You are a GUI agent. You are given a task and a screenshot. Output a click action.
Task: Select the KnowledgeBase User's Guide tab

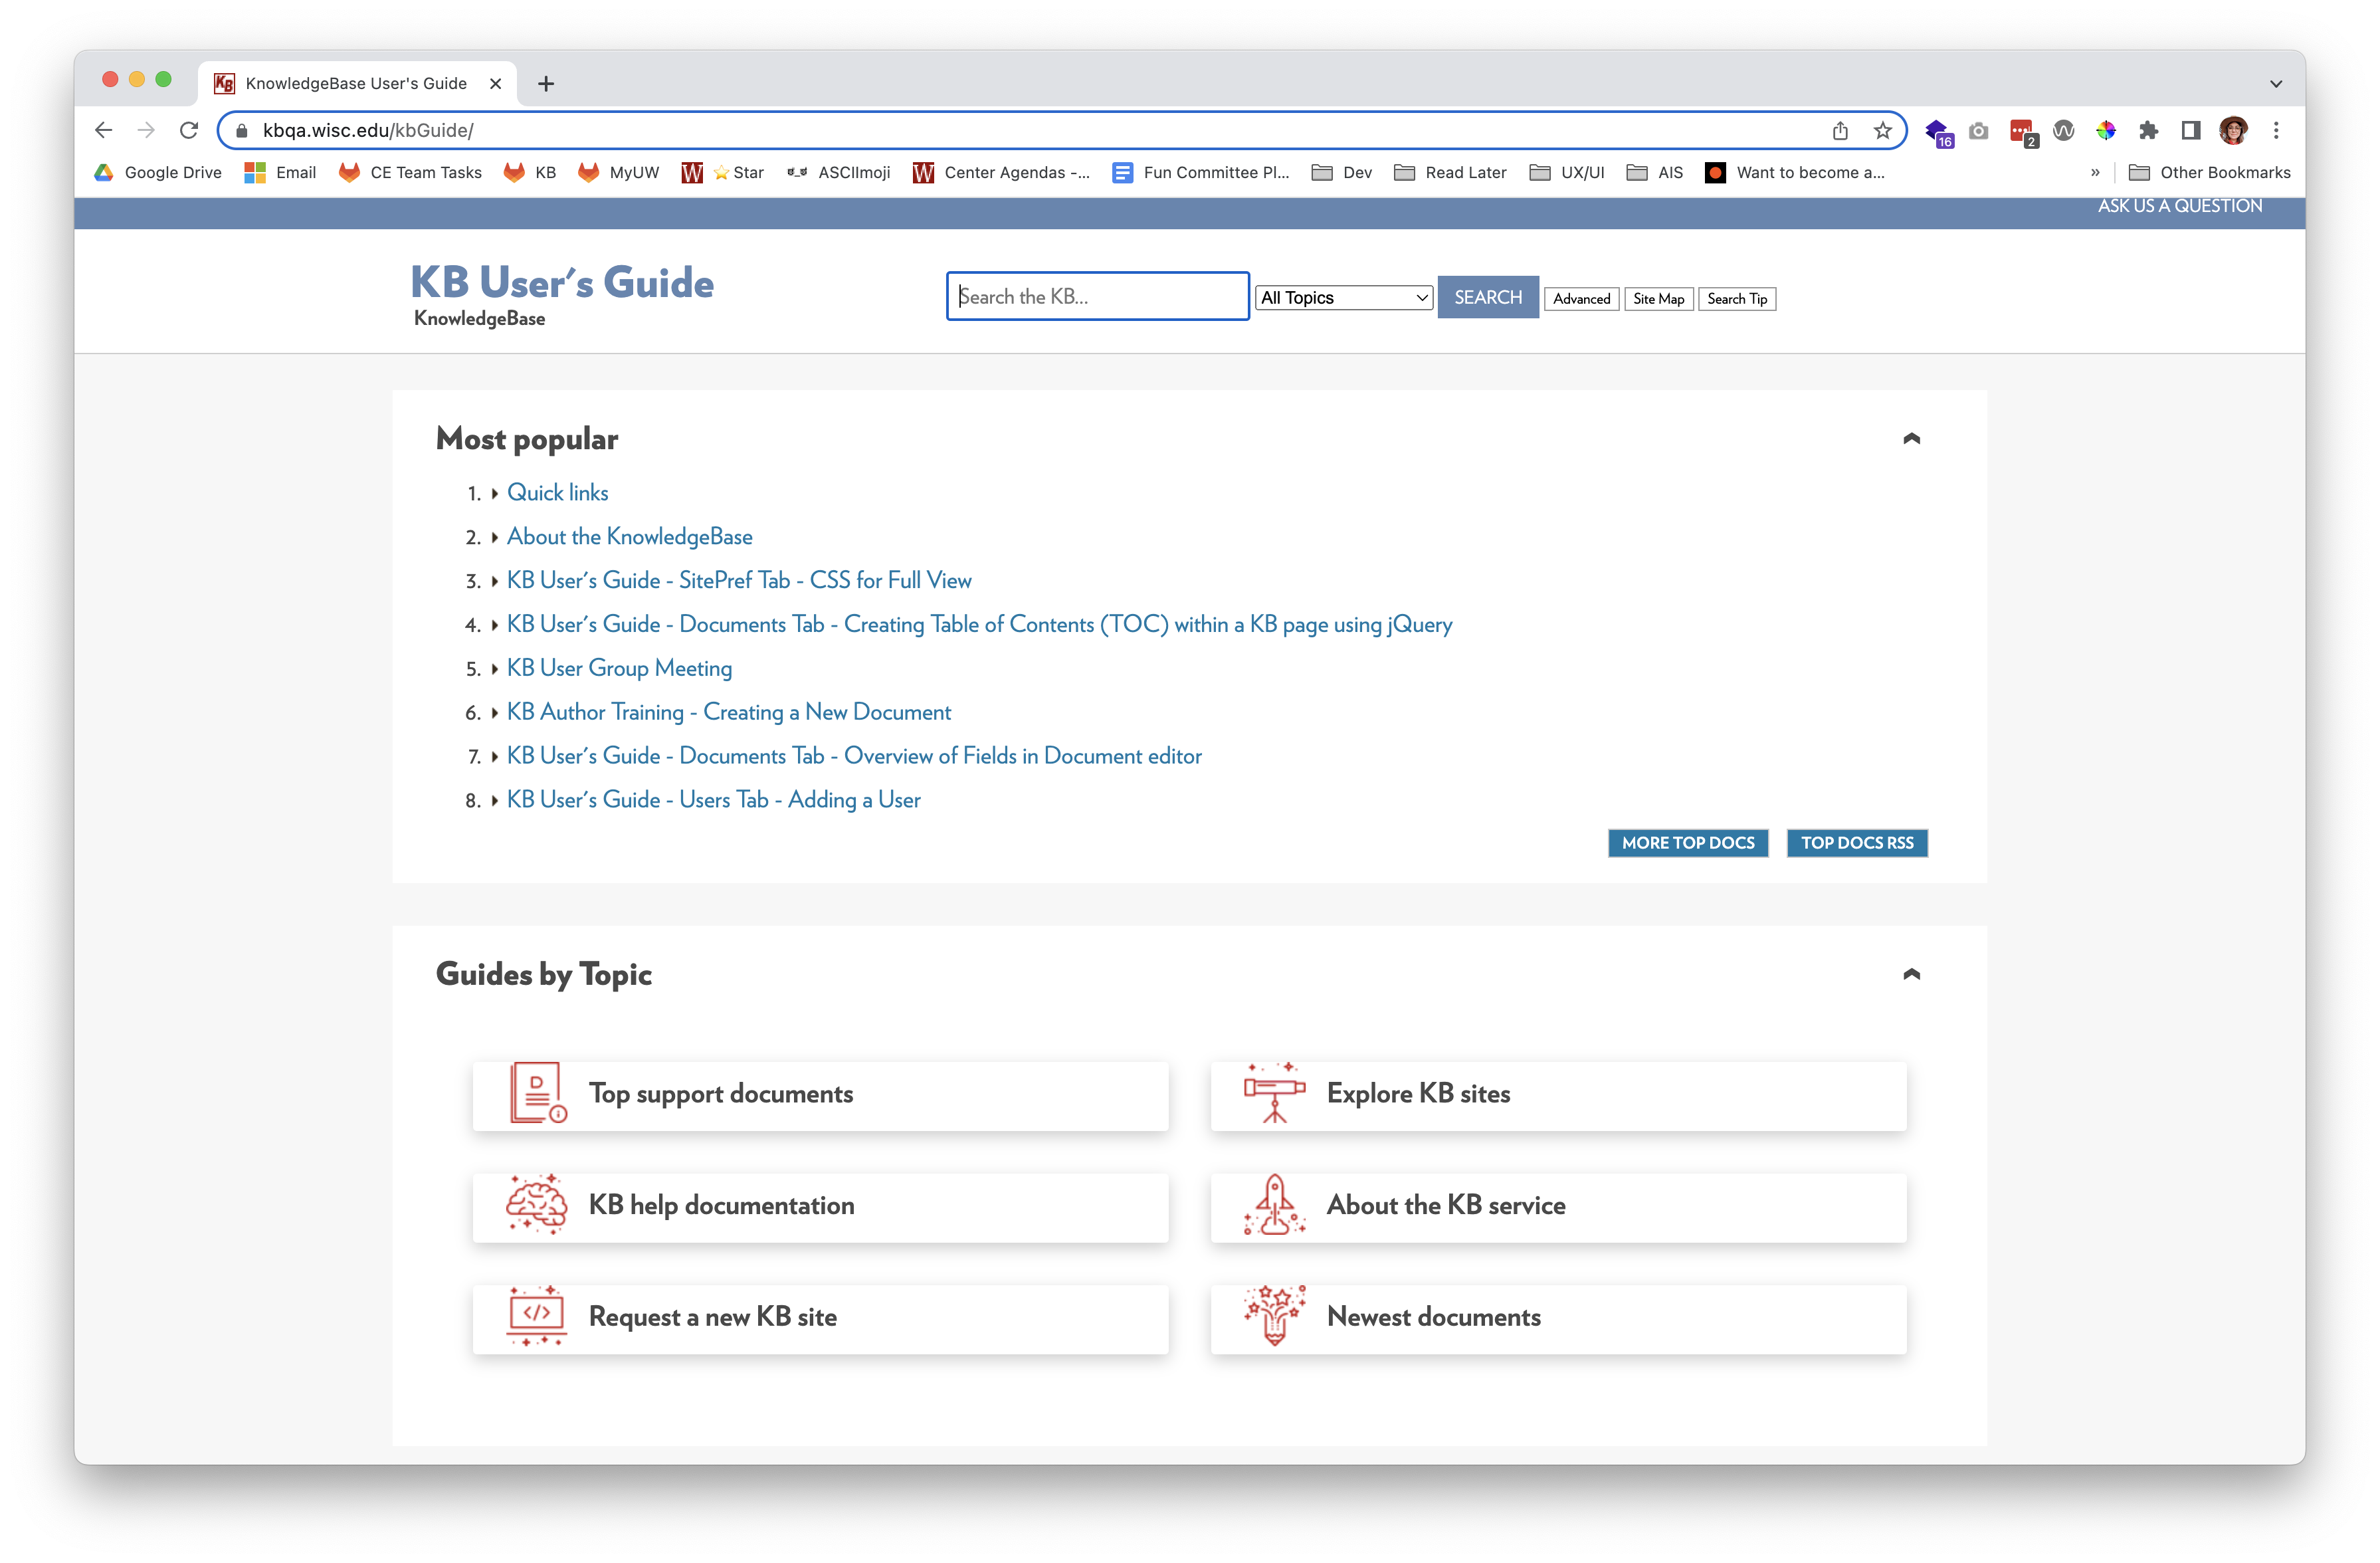[356, 84]
